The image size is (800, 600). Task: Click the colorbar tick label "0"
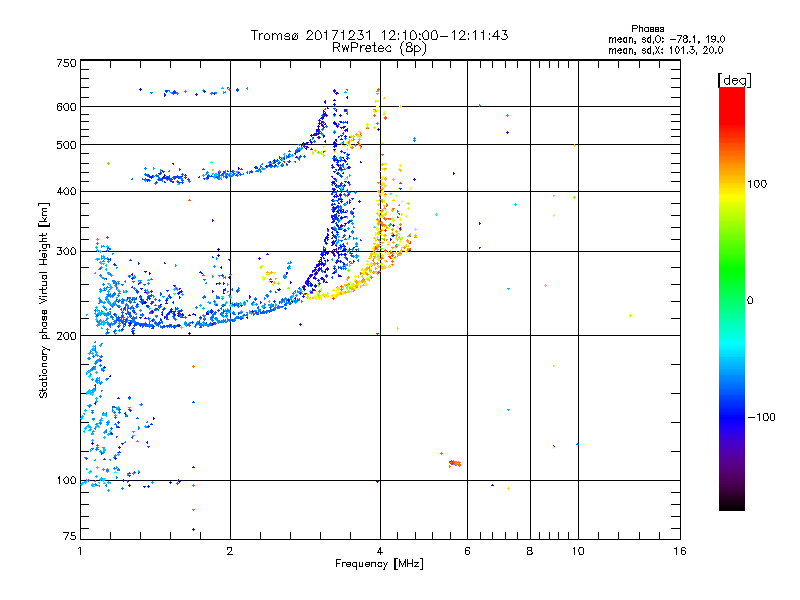click(750, 301)
